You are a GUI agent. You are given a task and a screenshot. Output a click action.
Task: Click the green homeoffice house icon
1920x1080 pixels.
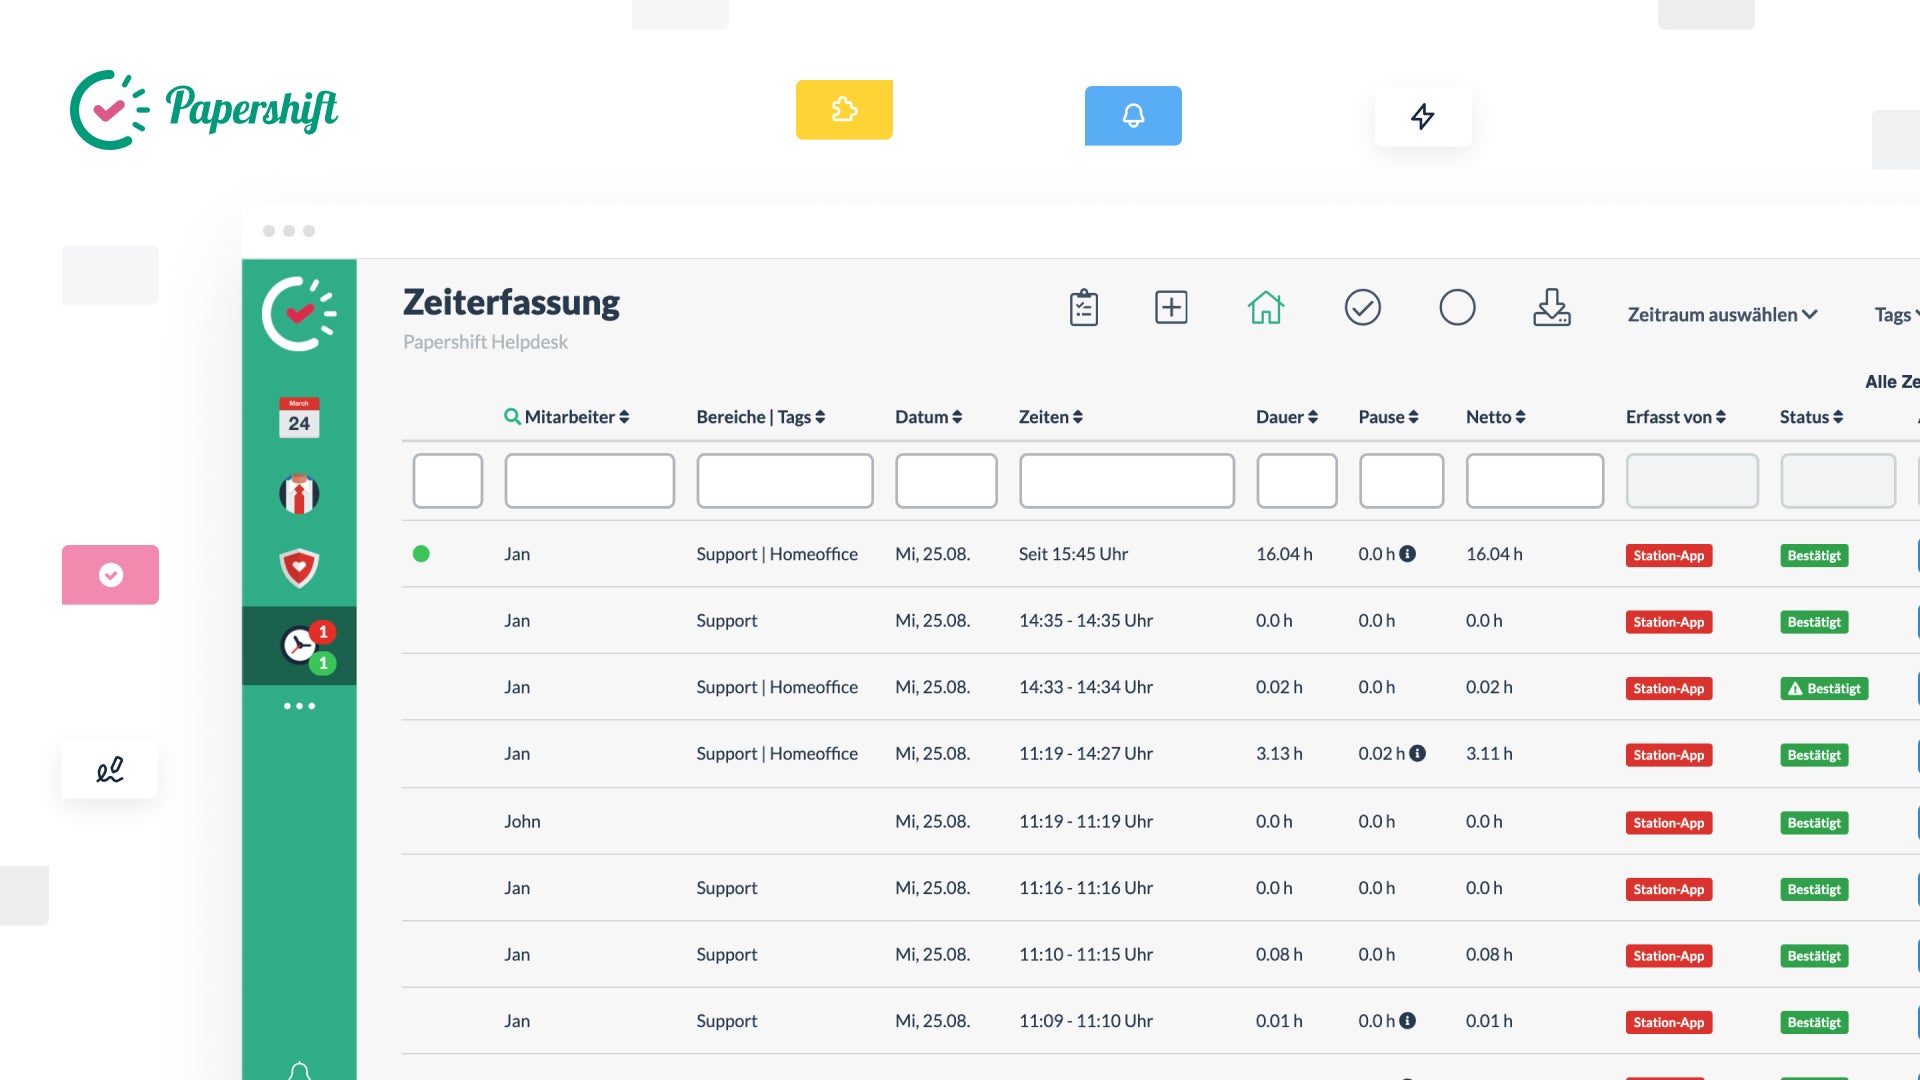pos(1265,307)
